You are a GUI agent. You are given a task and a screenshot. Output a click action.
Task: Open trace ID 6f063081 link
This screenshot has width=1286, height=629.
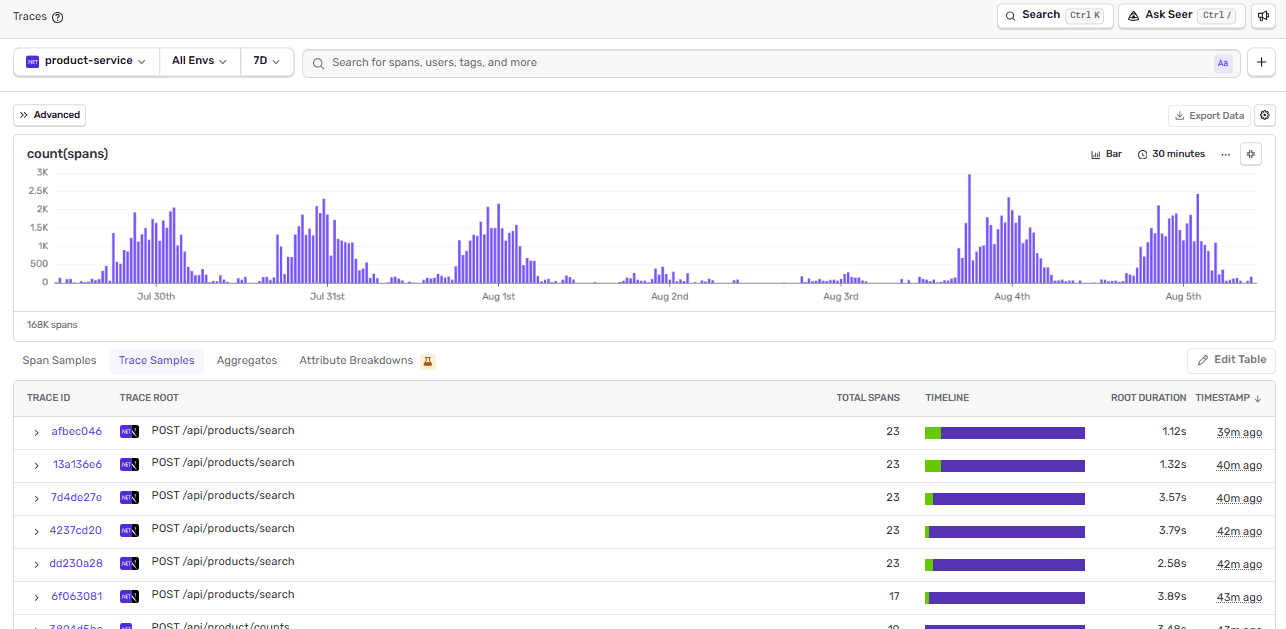coord(77,597)
